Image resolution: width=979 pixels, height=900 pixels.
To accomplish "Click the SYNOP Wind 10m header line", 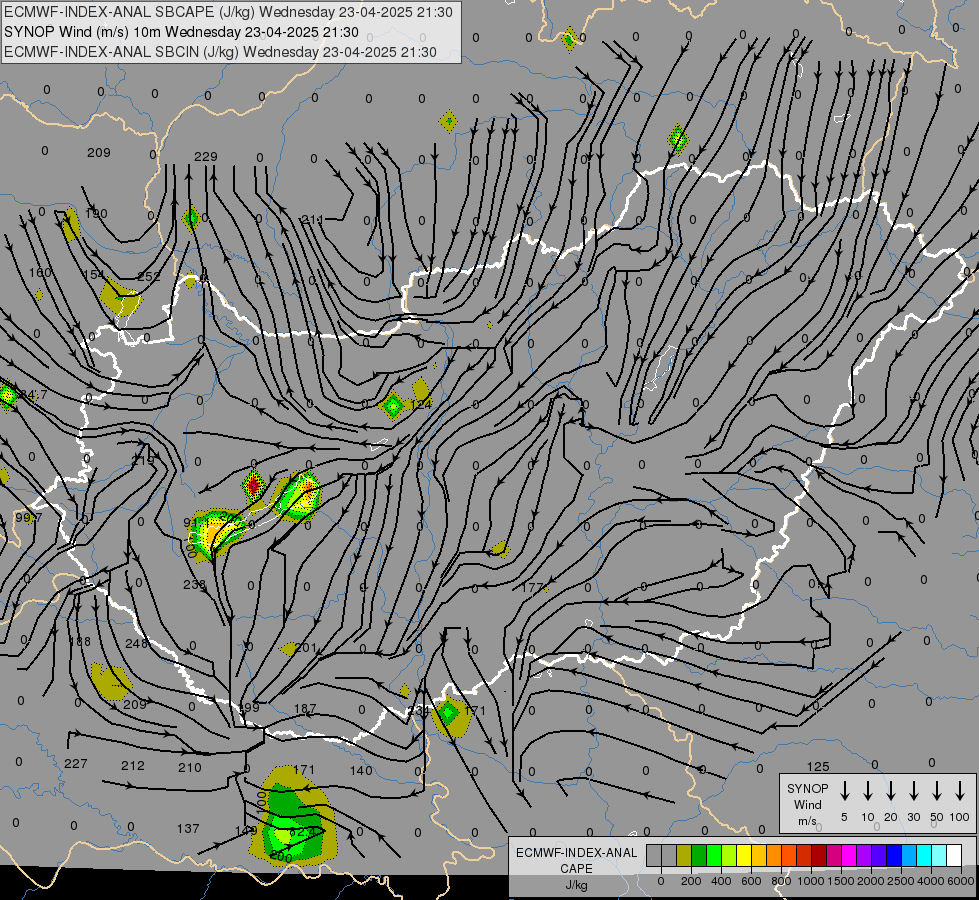I will coord(181,32).
